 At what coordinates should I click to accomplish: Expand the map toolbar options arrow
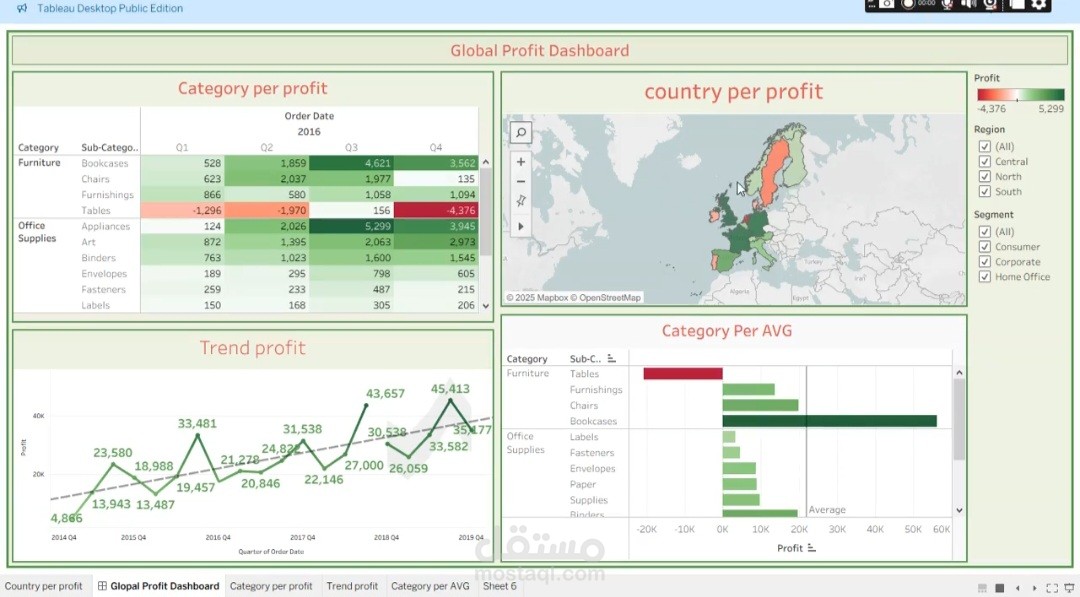521,226
